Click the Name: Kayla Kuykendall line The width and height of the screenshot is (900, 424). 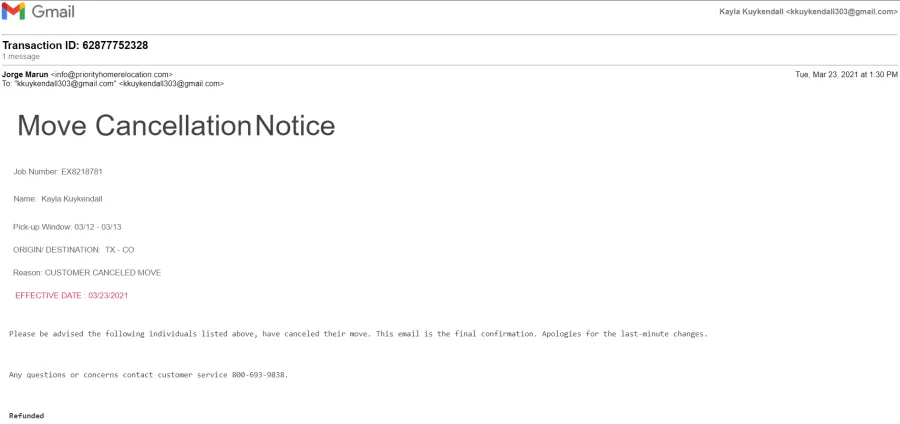click(58, 199)
